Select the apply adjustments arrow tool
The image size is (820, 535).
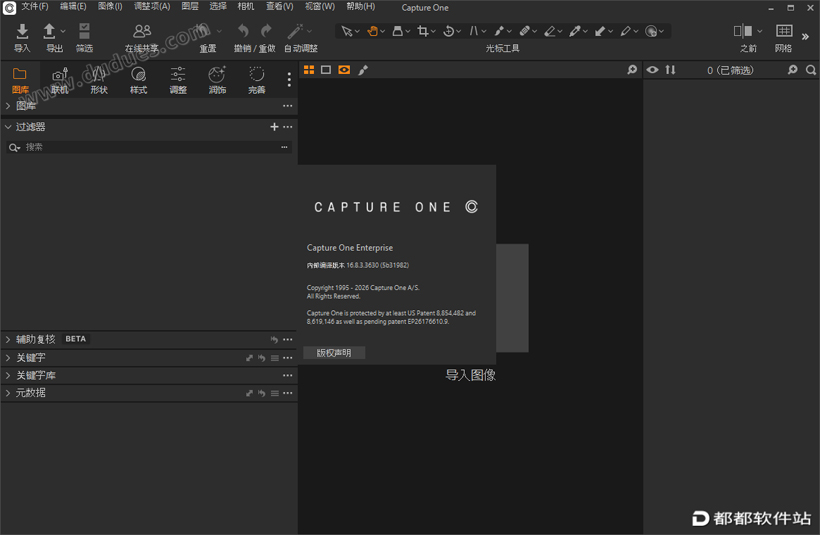pos(600,31)
